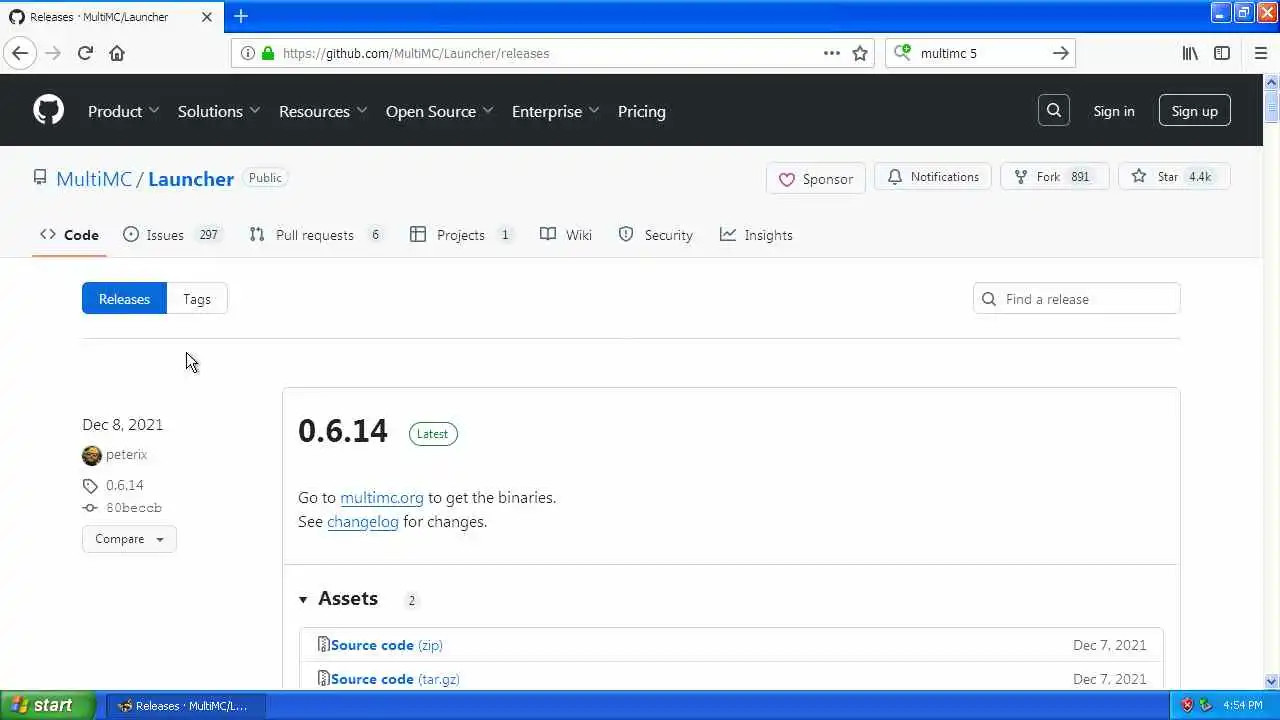Image resolution: width=1280 pixels, height=720 pixels.
Task: Open the Firefox hamburger menu
Action: 1260,53
